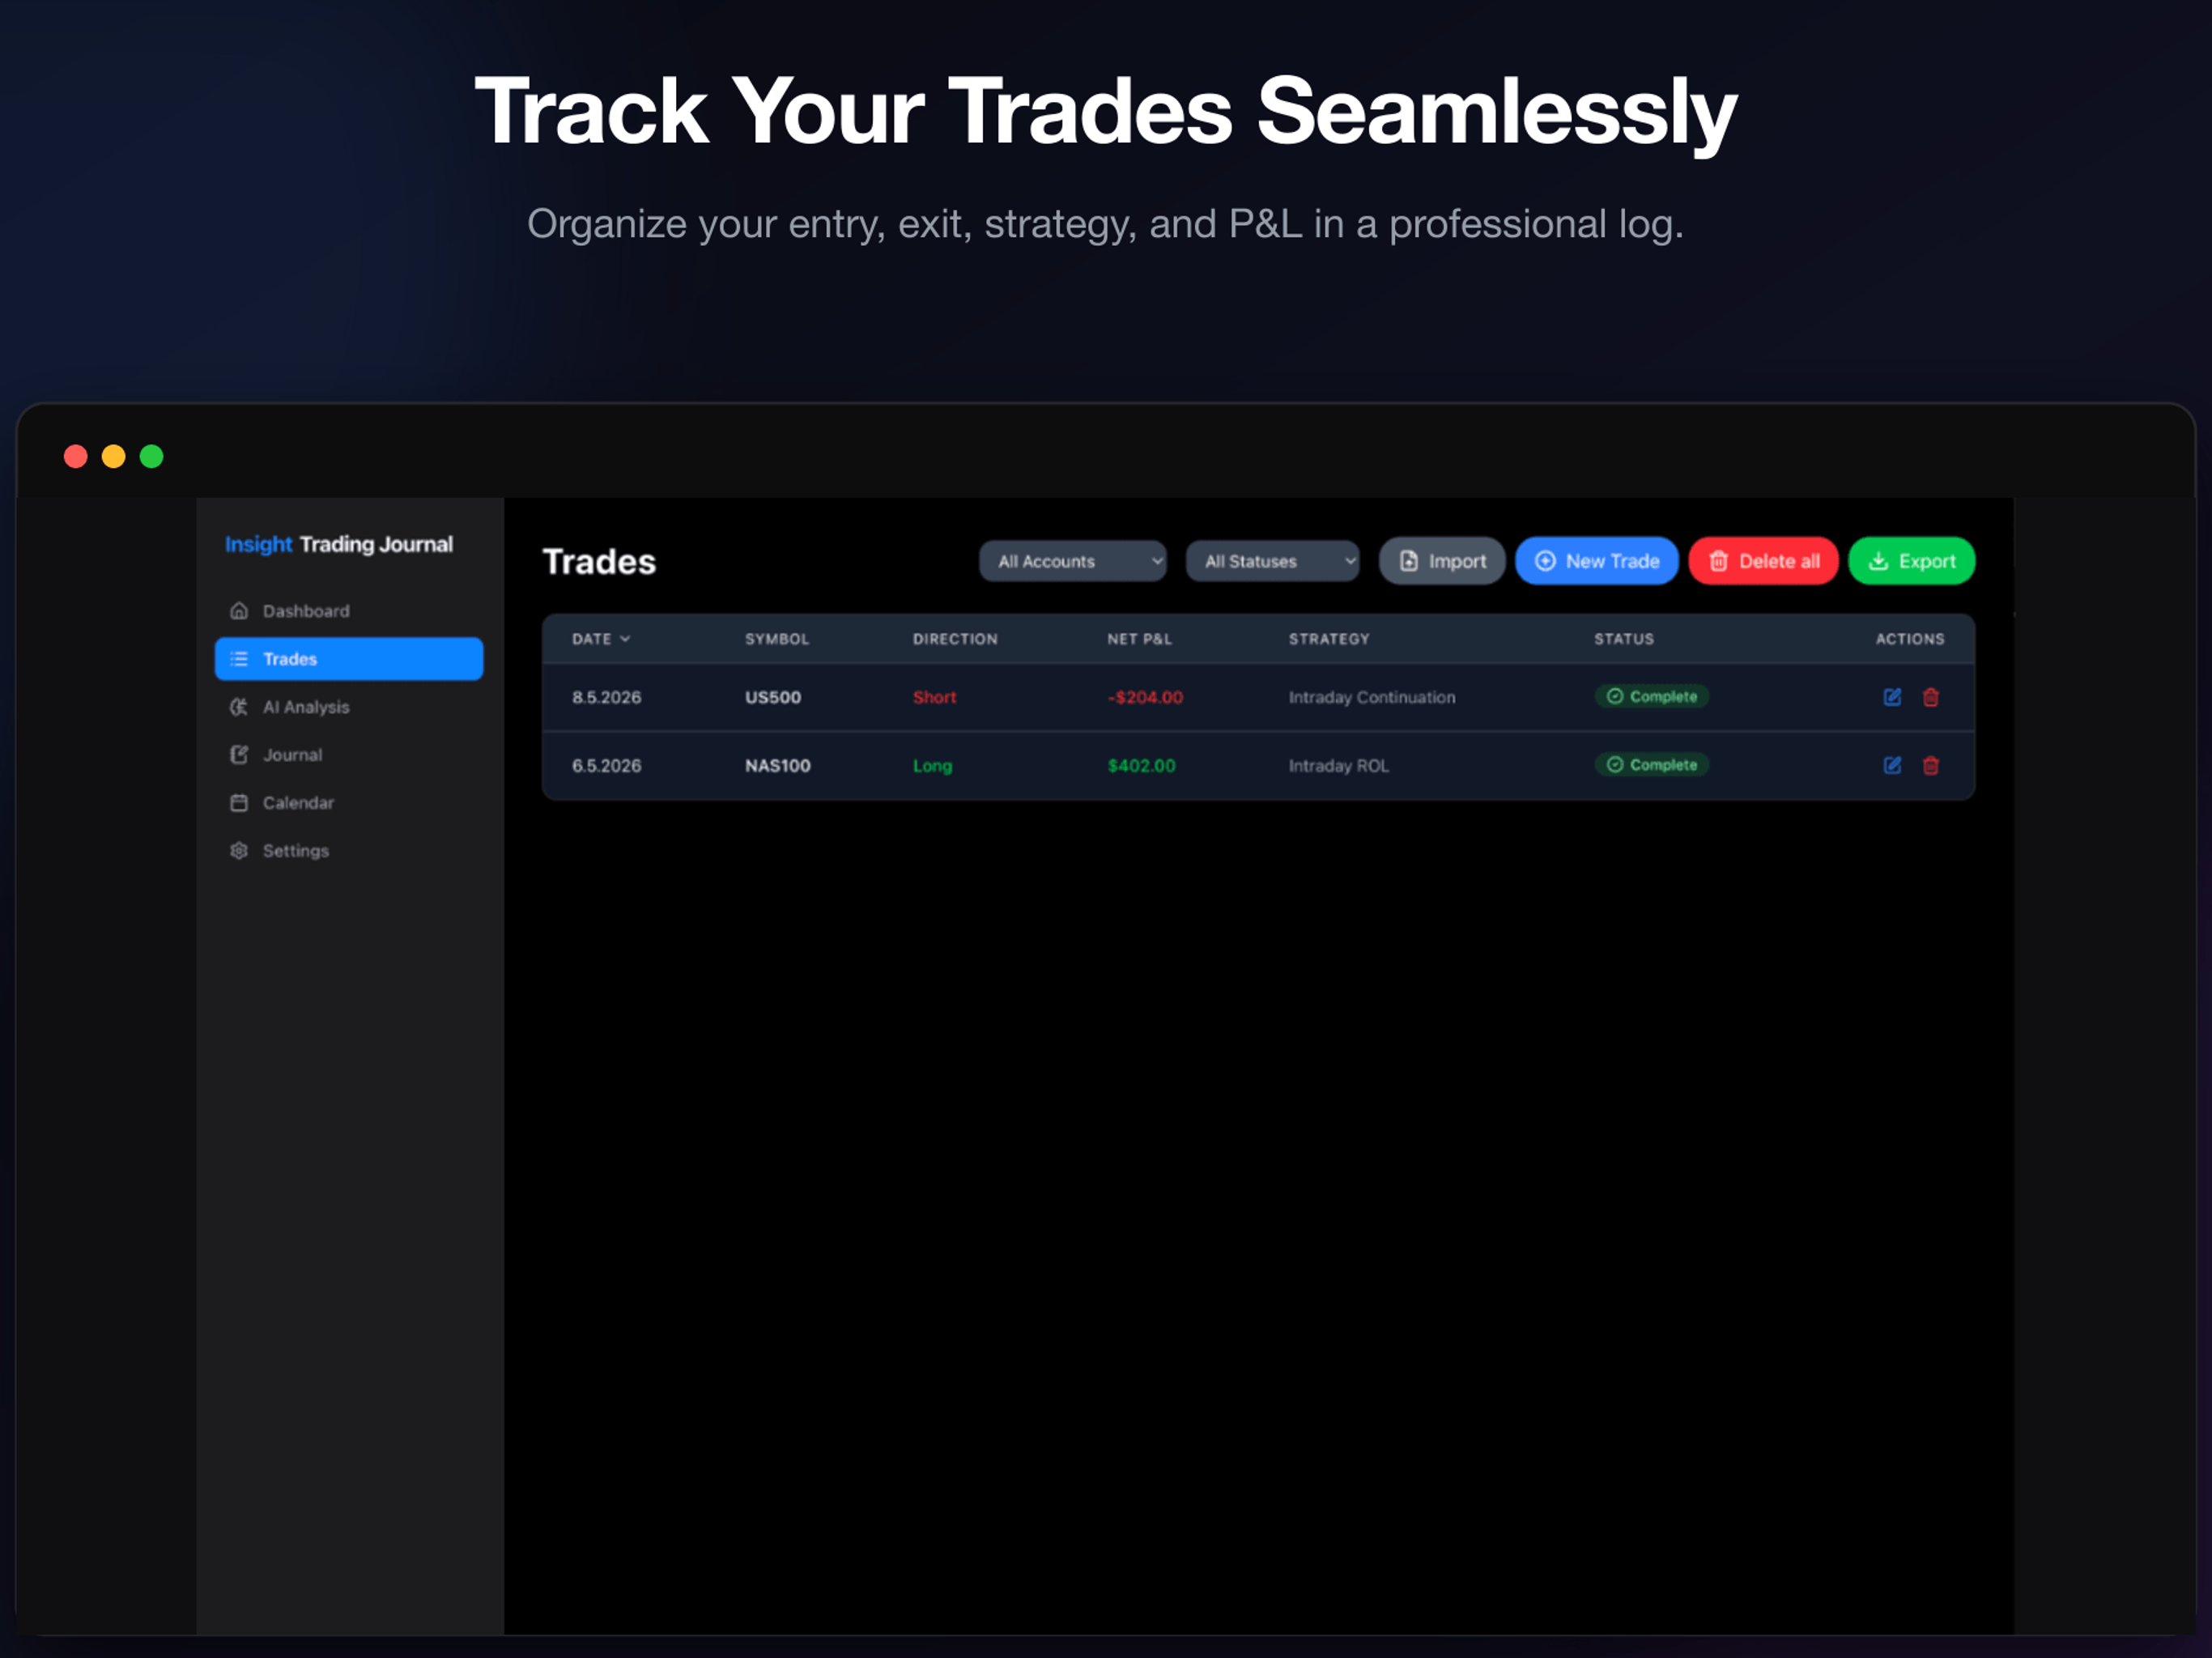Click the -$204.00 P&L value
The image size is (2212, 1658).
pos(1145,697)
